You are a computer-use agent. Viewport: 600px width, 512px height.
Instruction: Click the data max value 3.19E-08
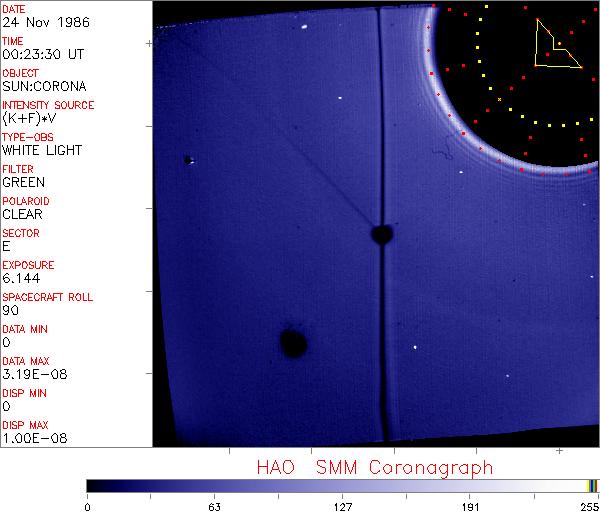(x=35, y=374)
